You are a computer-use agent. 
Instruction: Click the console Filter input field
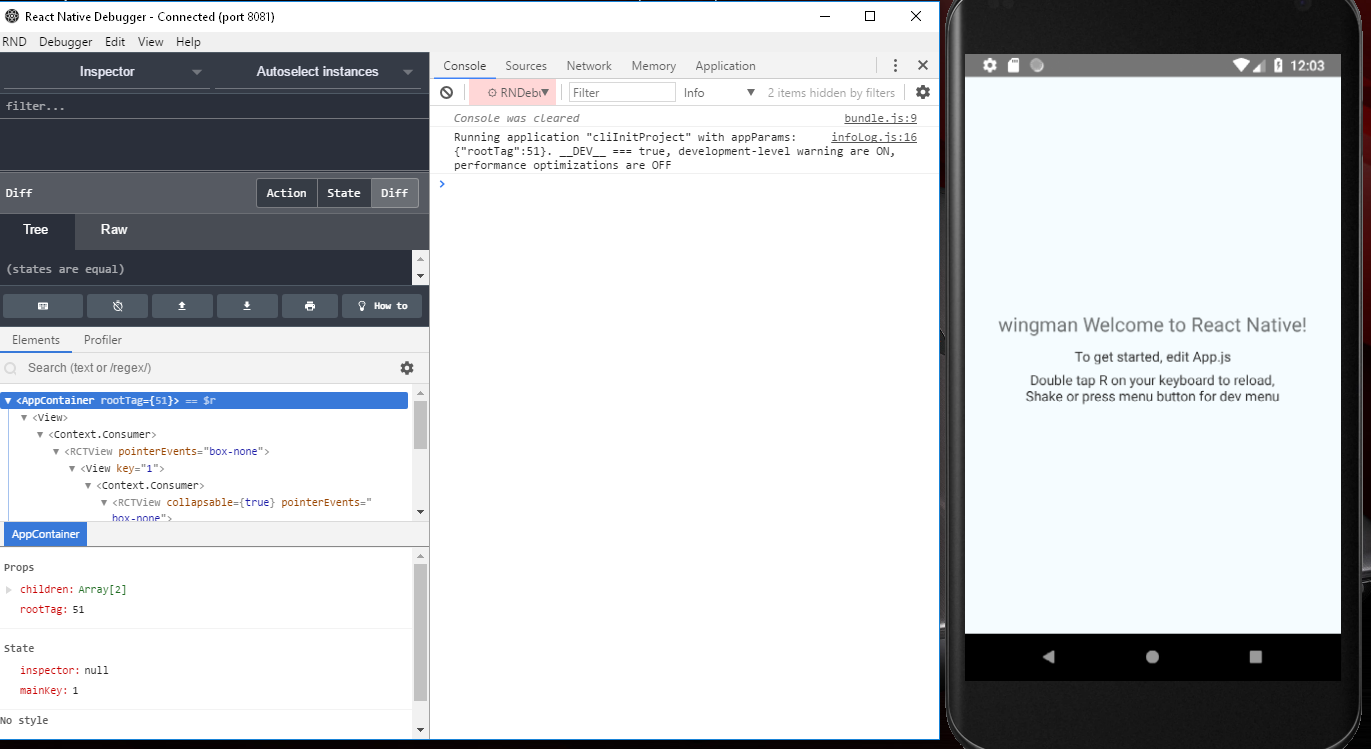tap(621, 92)
